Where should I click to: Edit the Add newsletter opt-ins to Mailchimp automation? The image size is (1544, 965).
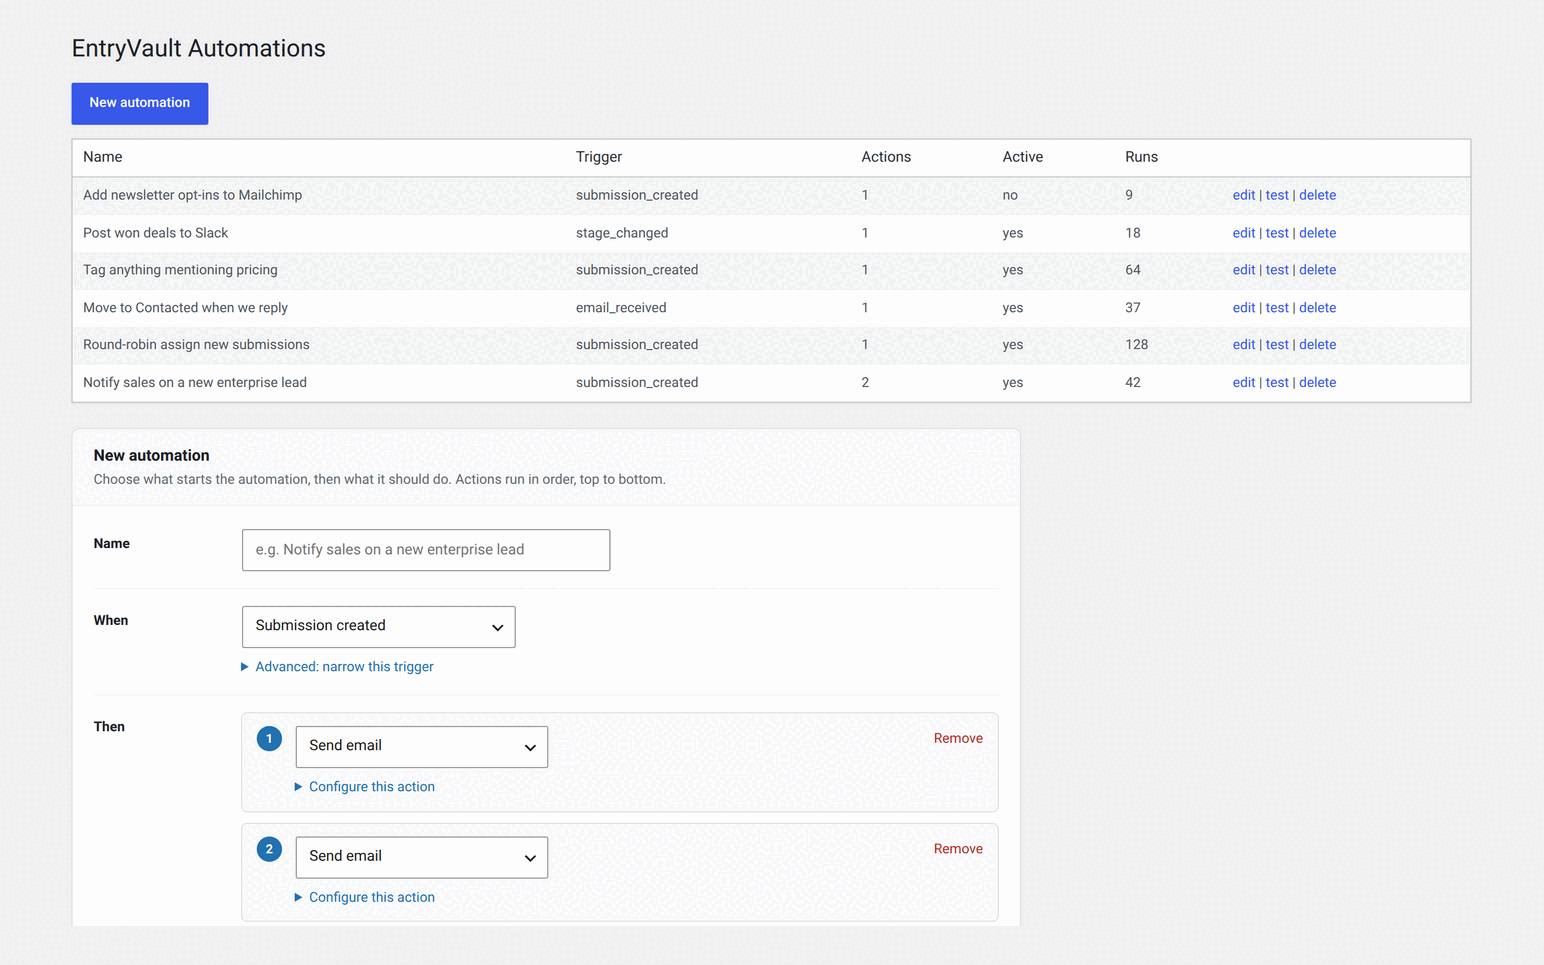1243,195
